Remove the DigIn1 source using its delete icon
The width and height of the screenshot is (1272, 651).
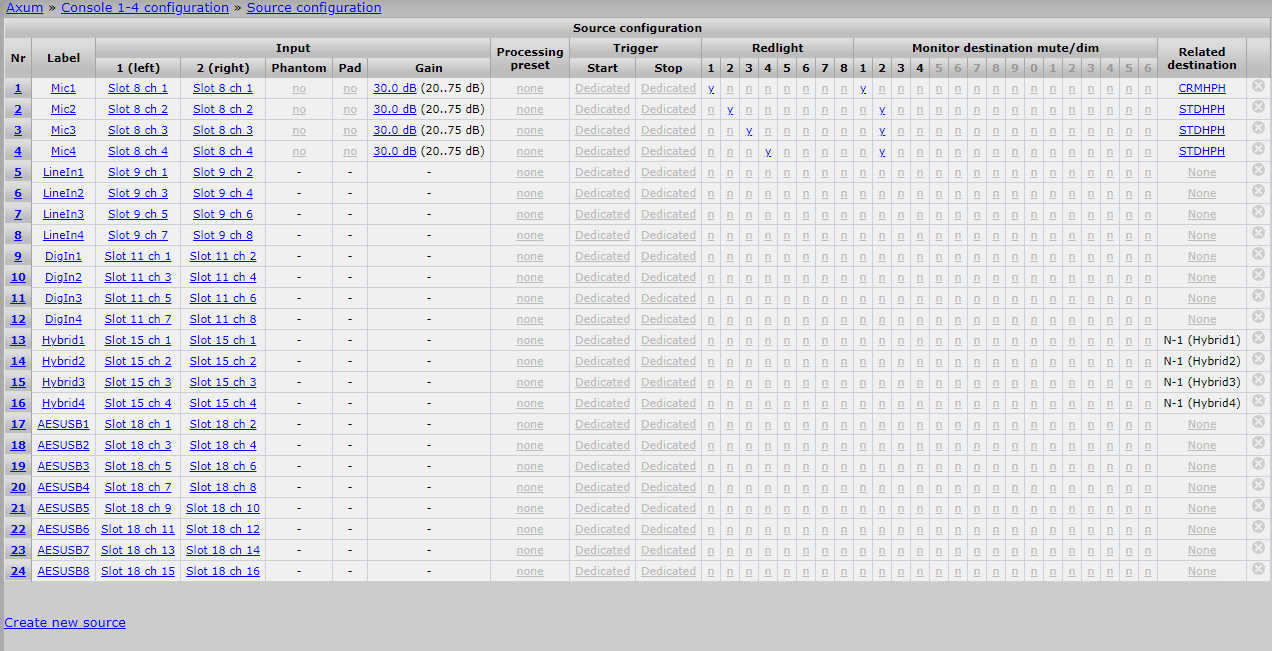pyautogui.click(x=1258, y=255)
